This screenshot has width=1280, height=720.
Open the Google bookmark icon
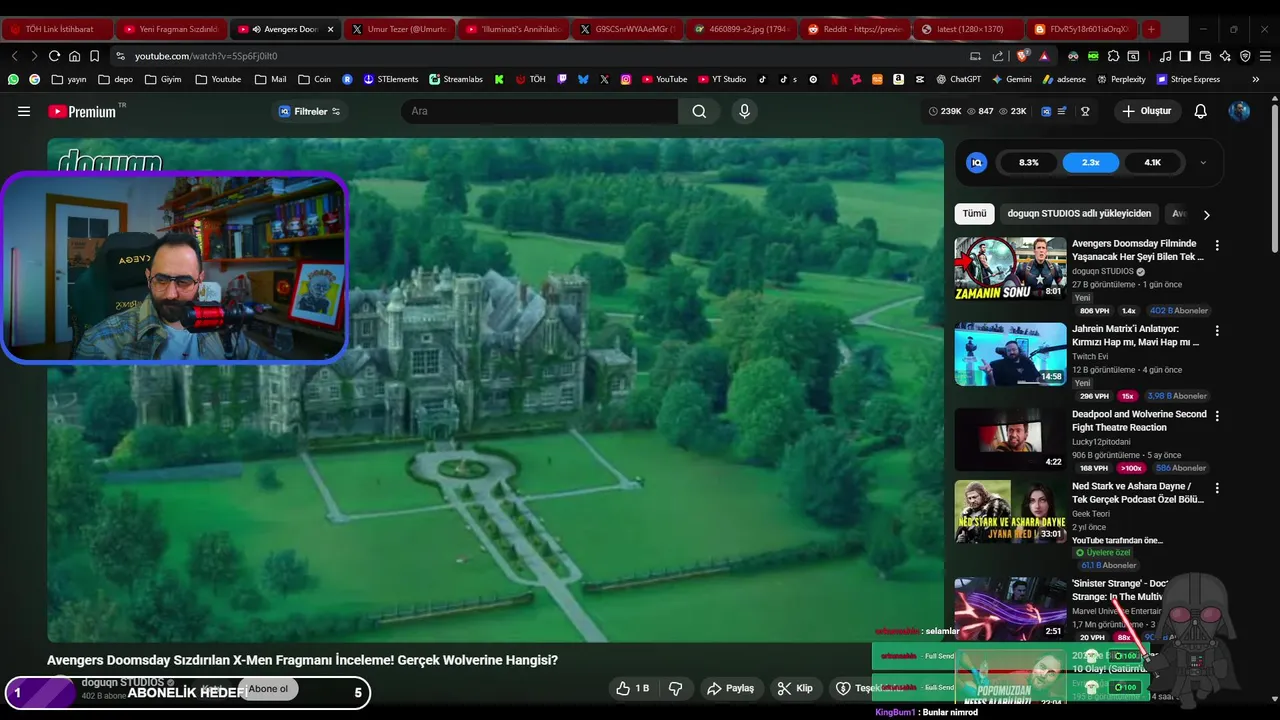34,79
